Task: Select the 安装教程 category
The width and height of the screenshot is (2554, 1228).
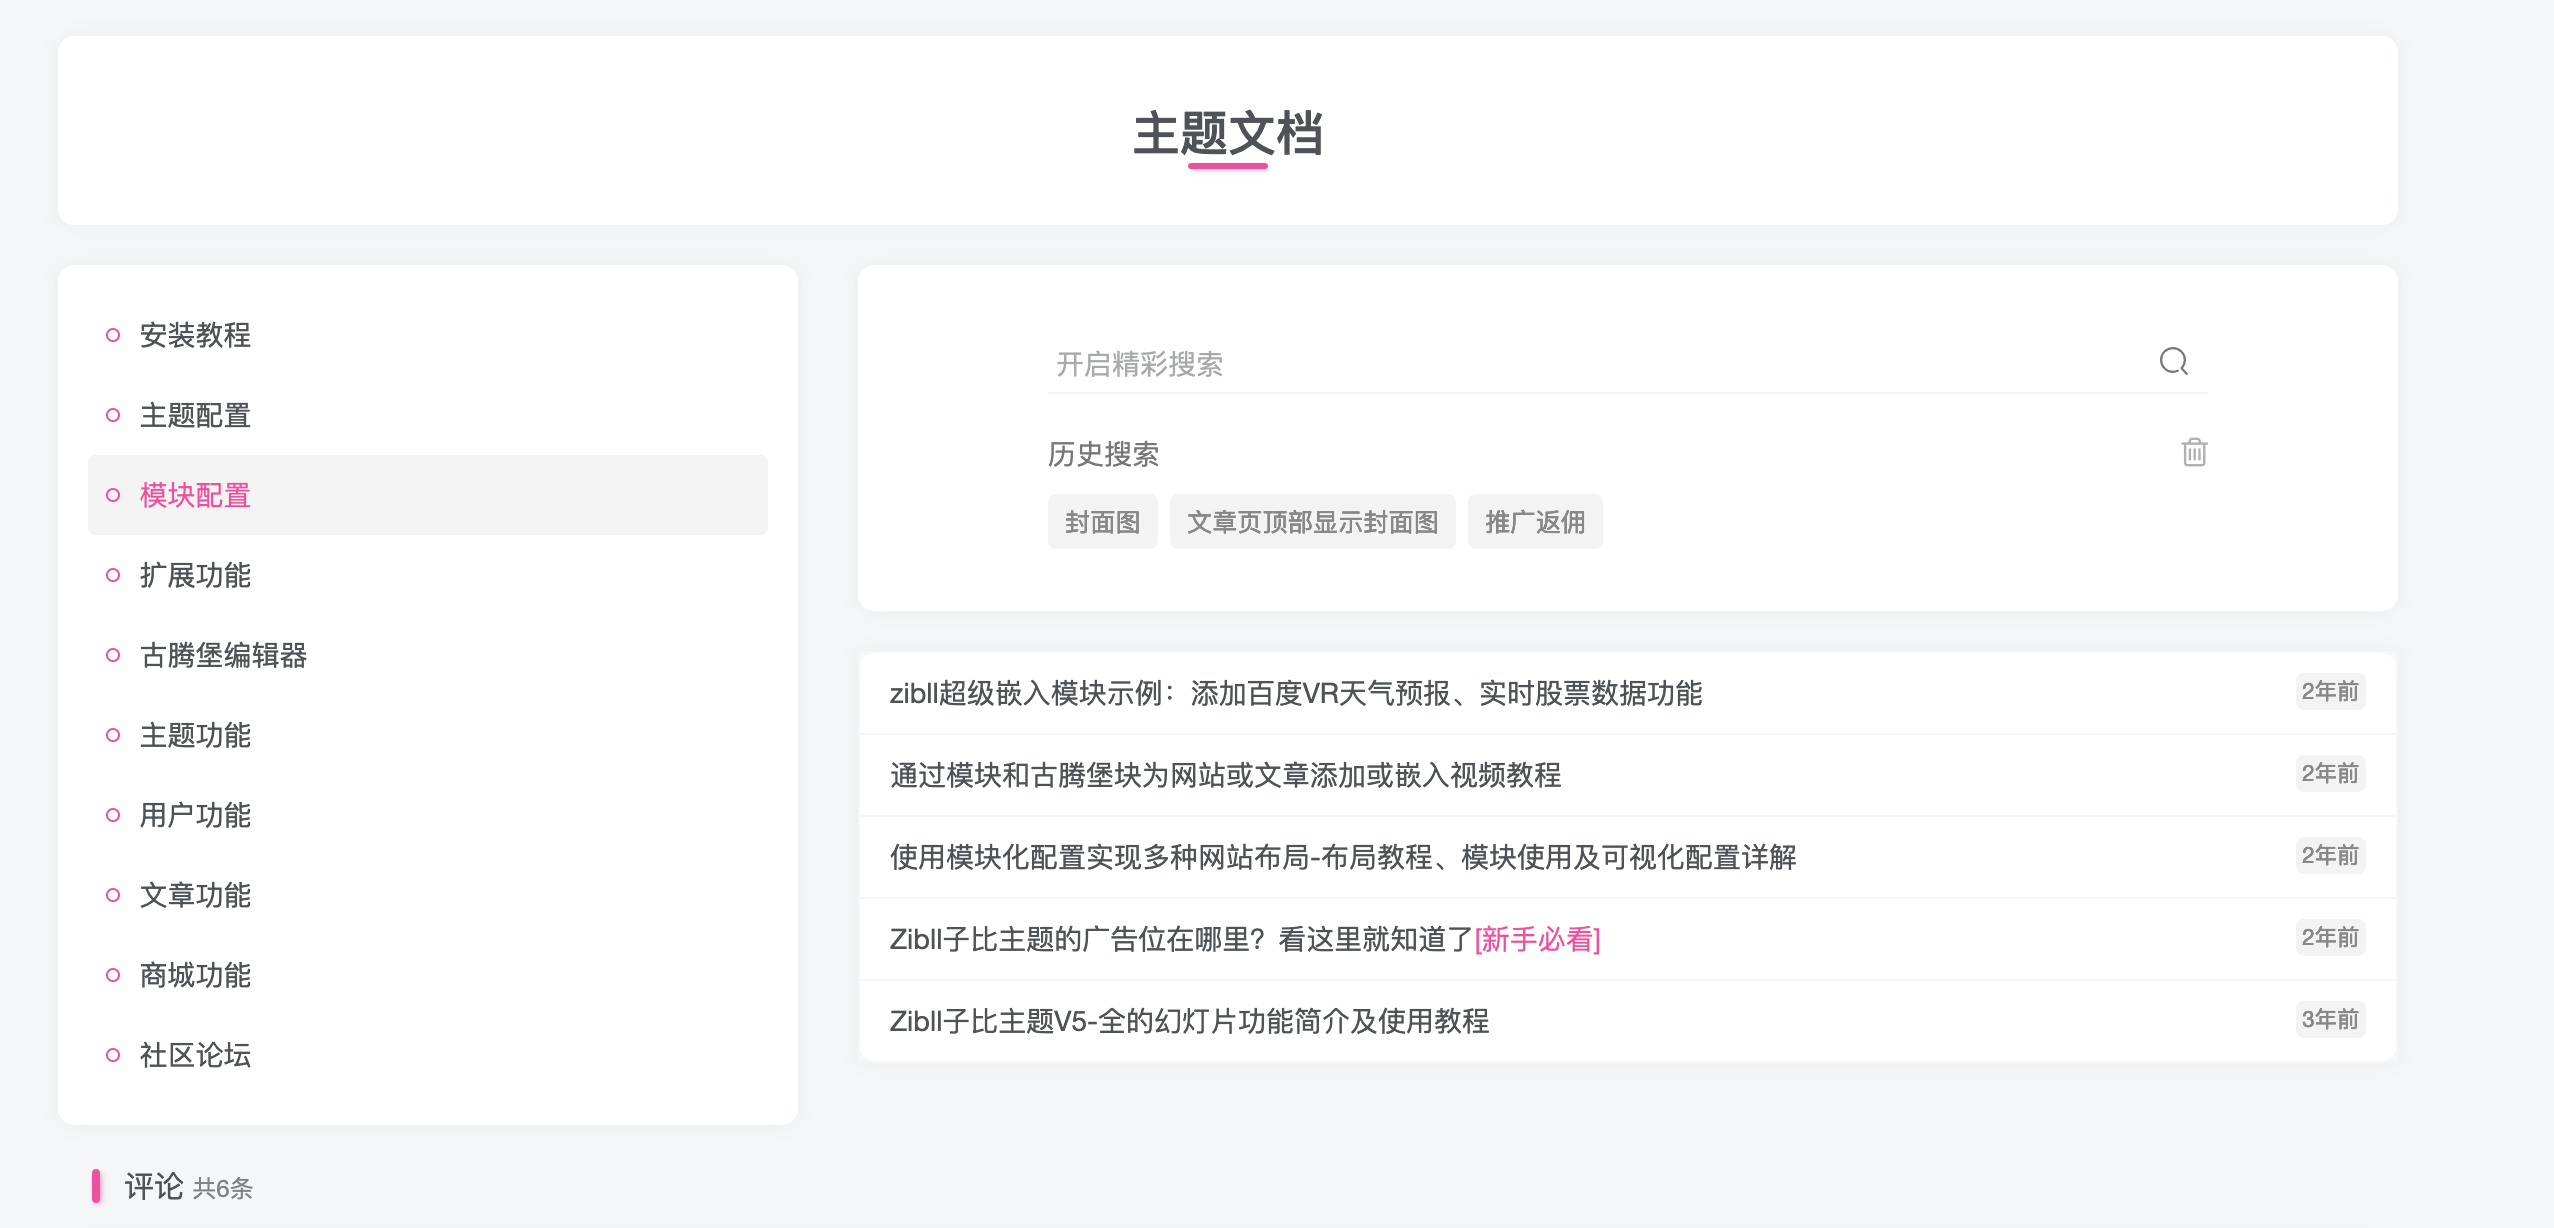Action: point(196,334)
